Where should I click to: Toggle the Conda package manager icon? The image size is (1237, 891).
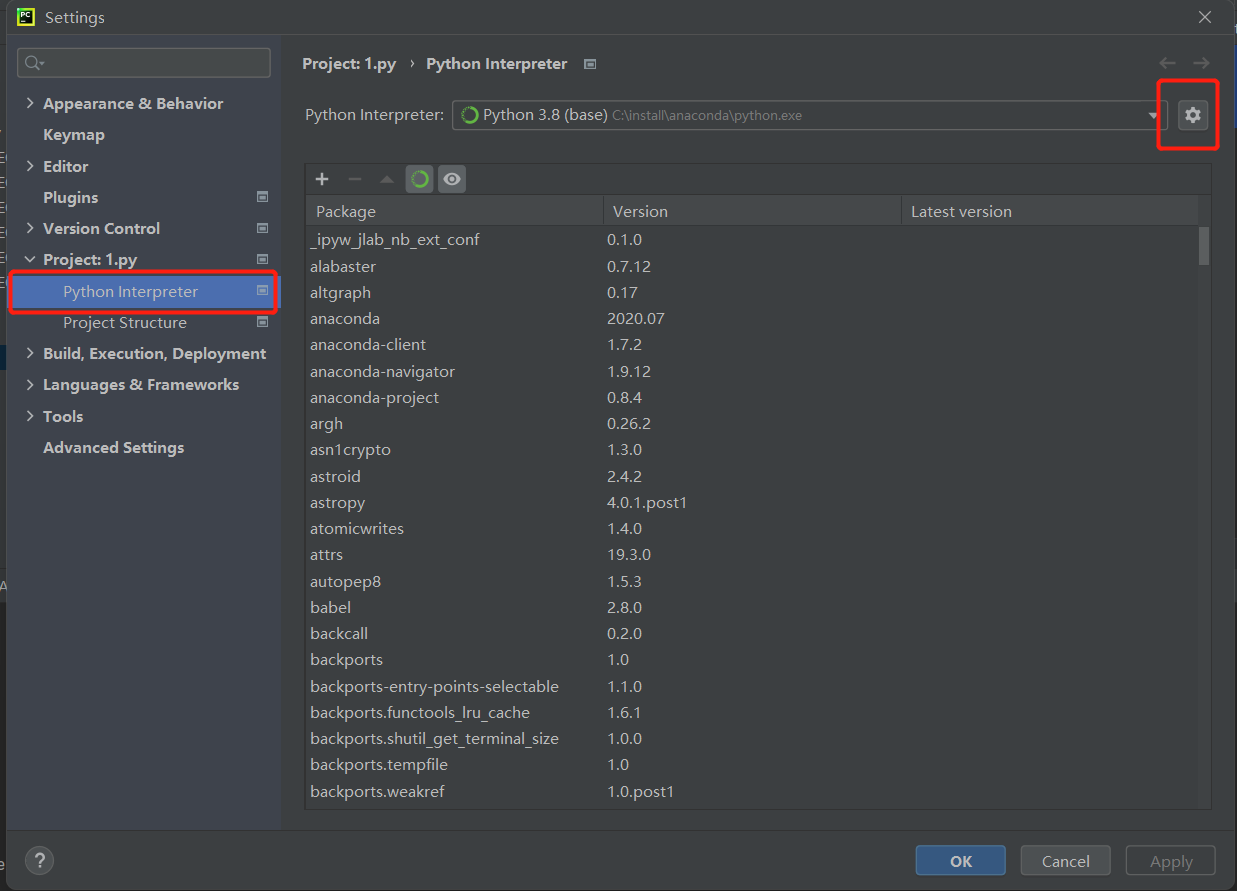click(x=420, y=179)
